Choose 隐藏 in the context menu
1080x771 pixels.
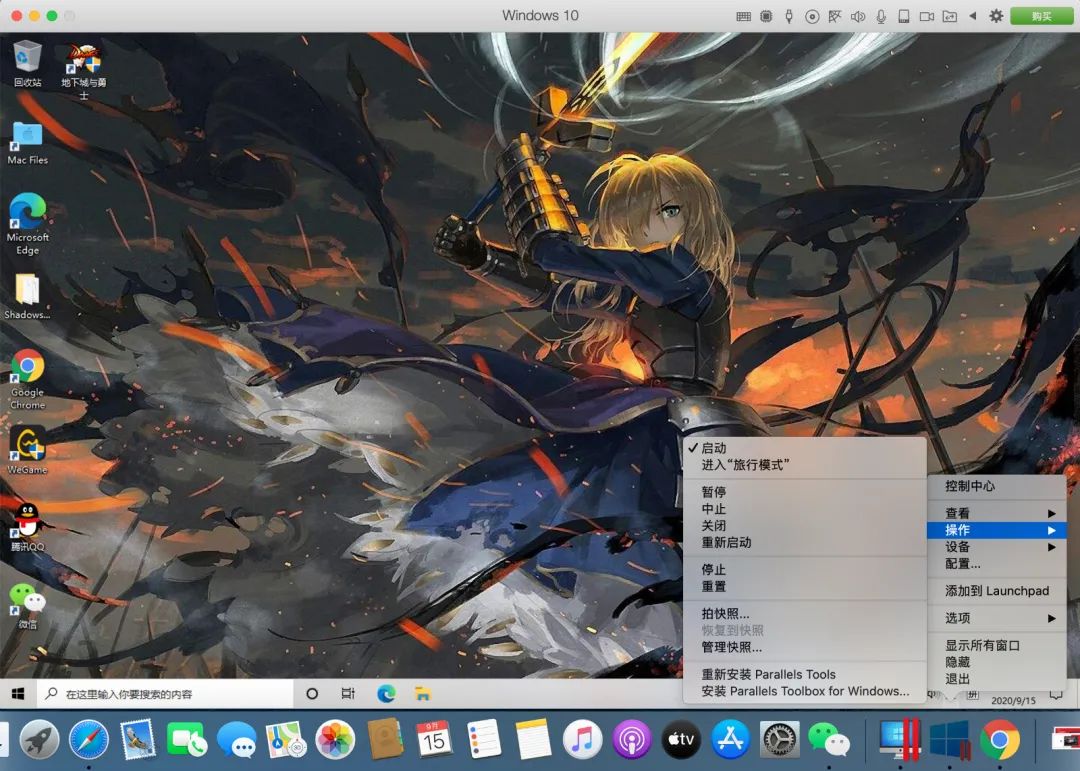(996, 662)
